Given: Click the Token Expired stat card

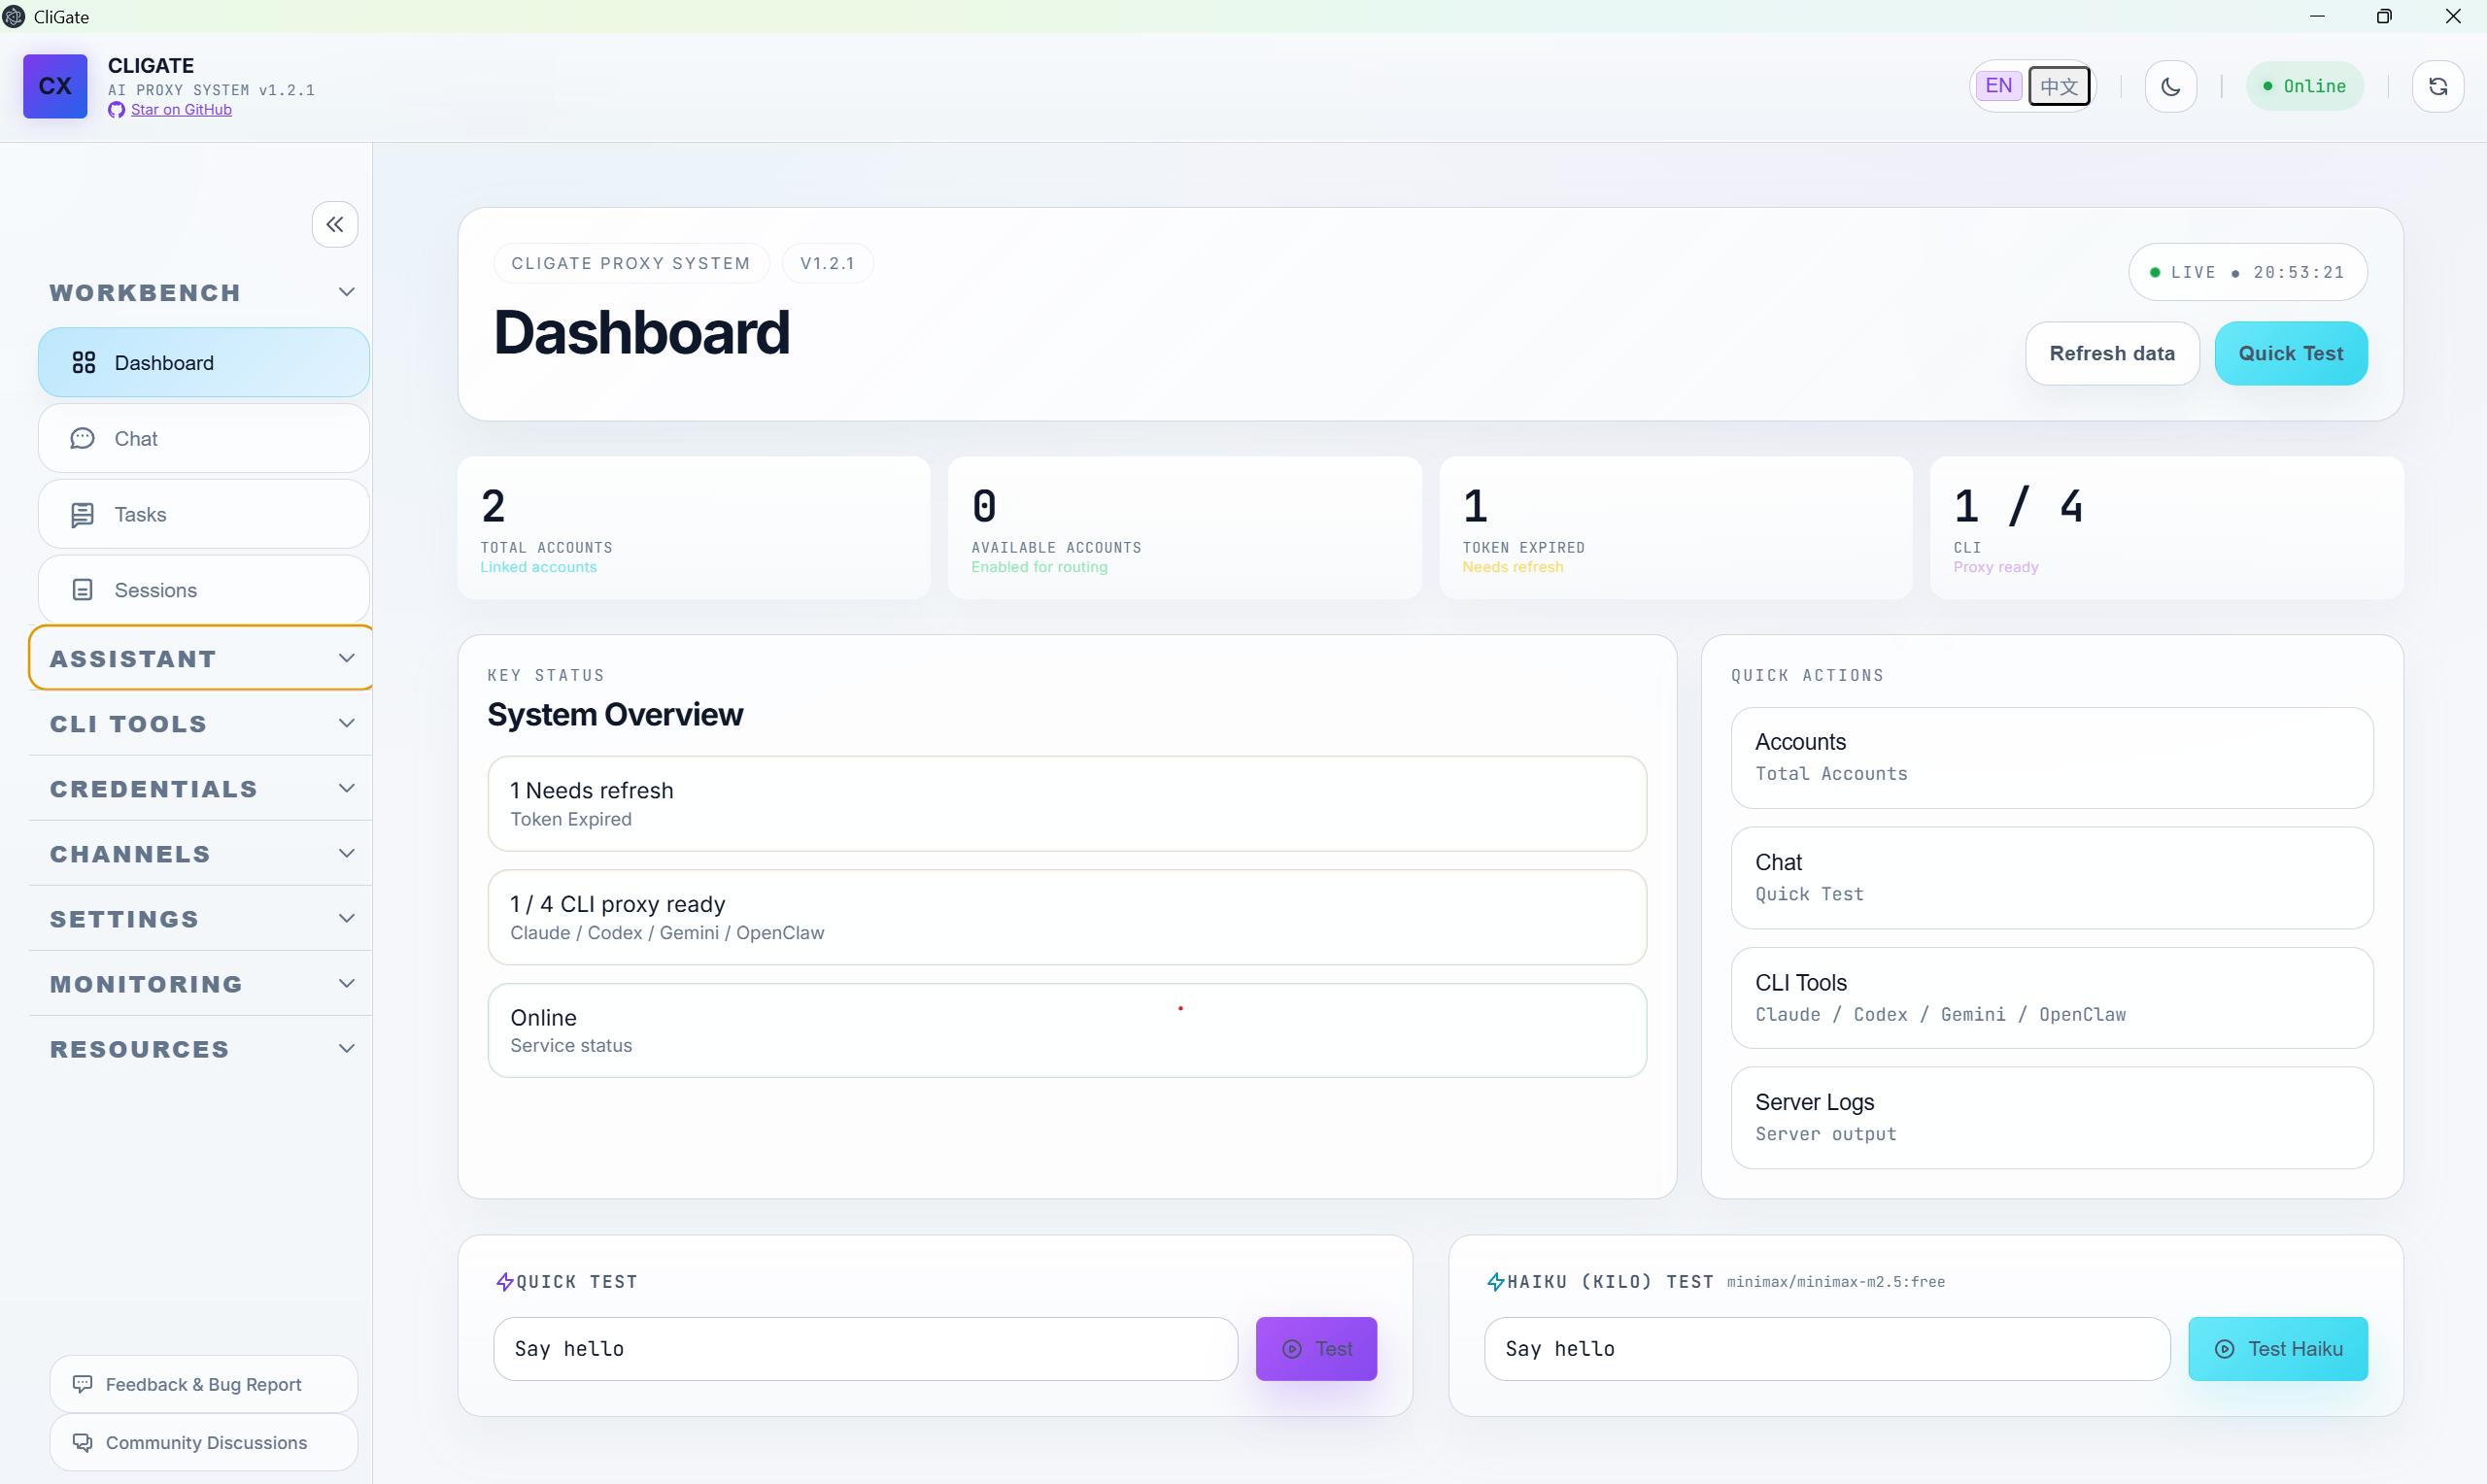Looking at the screenshot, I should click(1676, 528).
